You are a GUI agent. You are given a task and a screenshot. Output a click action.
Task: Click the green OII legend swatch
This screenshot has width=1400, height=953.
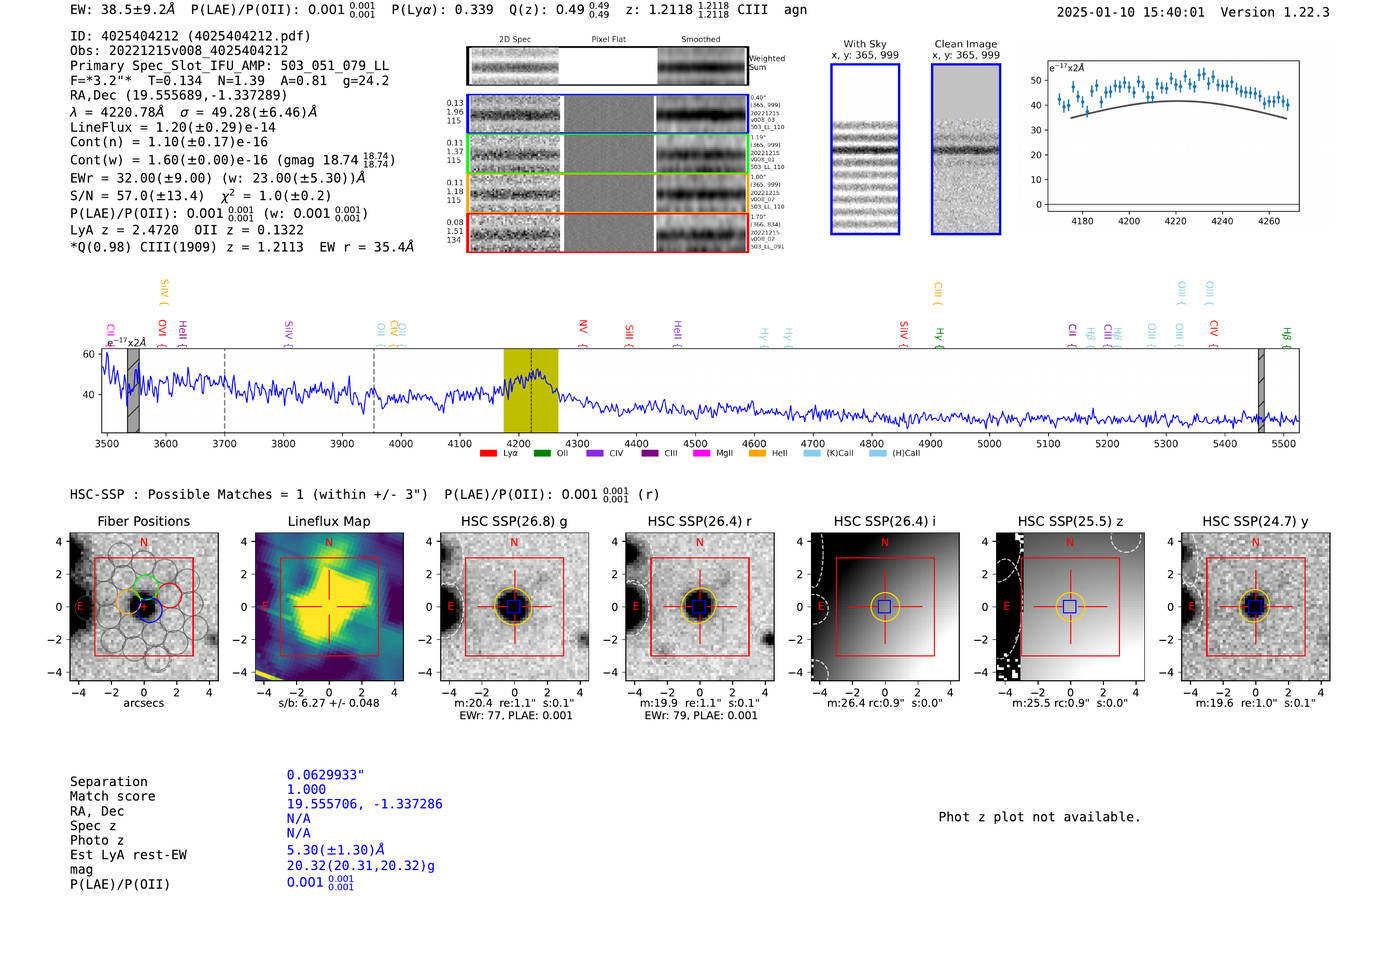click(x=542, y=453)
